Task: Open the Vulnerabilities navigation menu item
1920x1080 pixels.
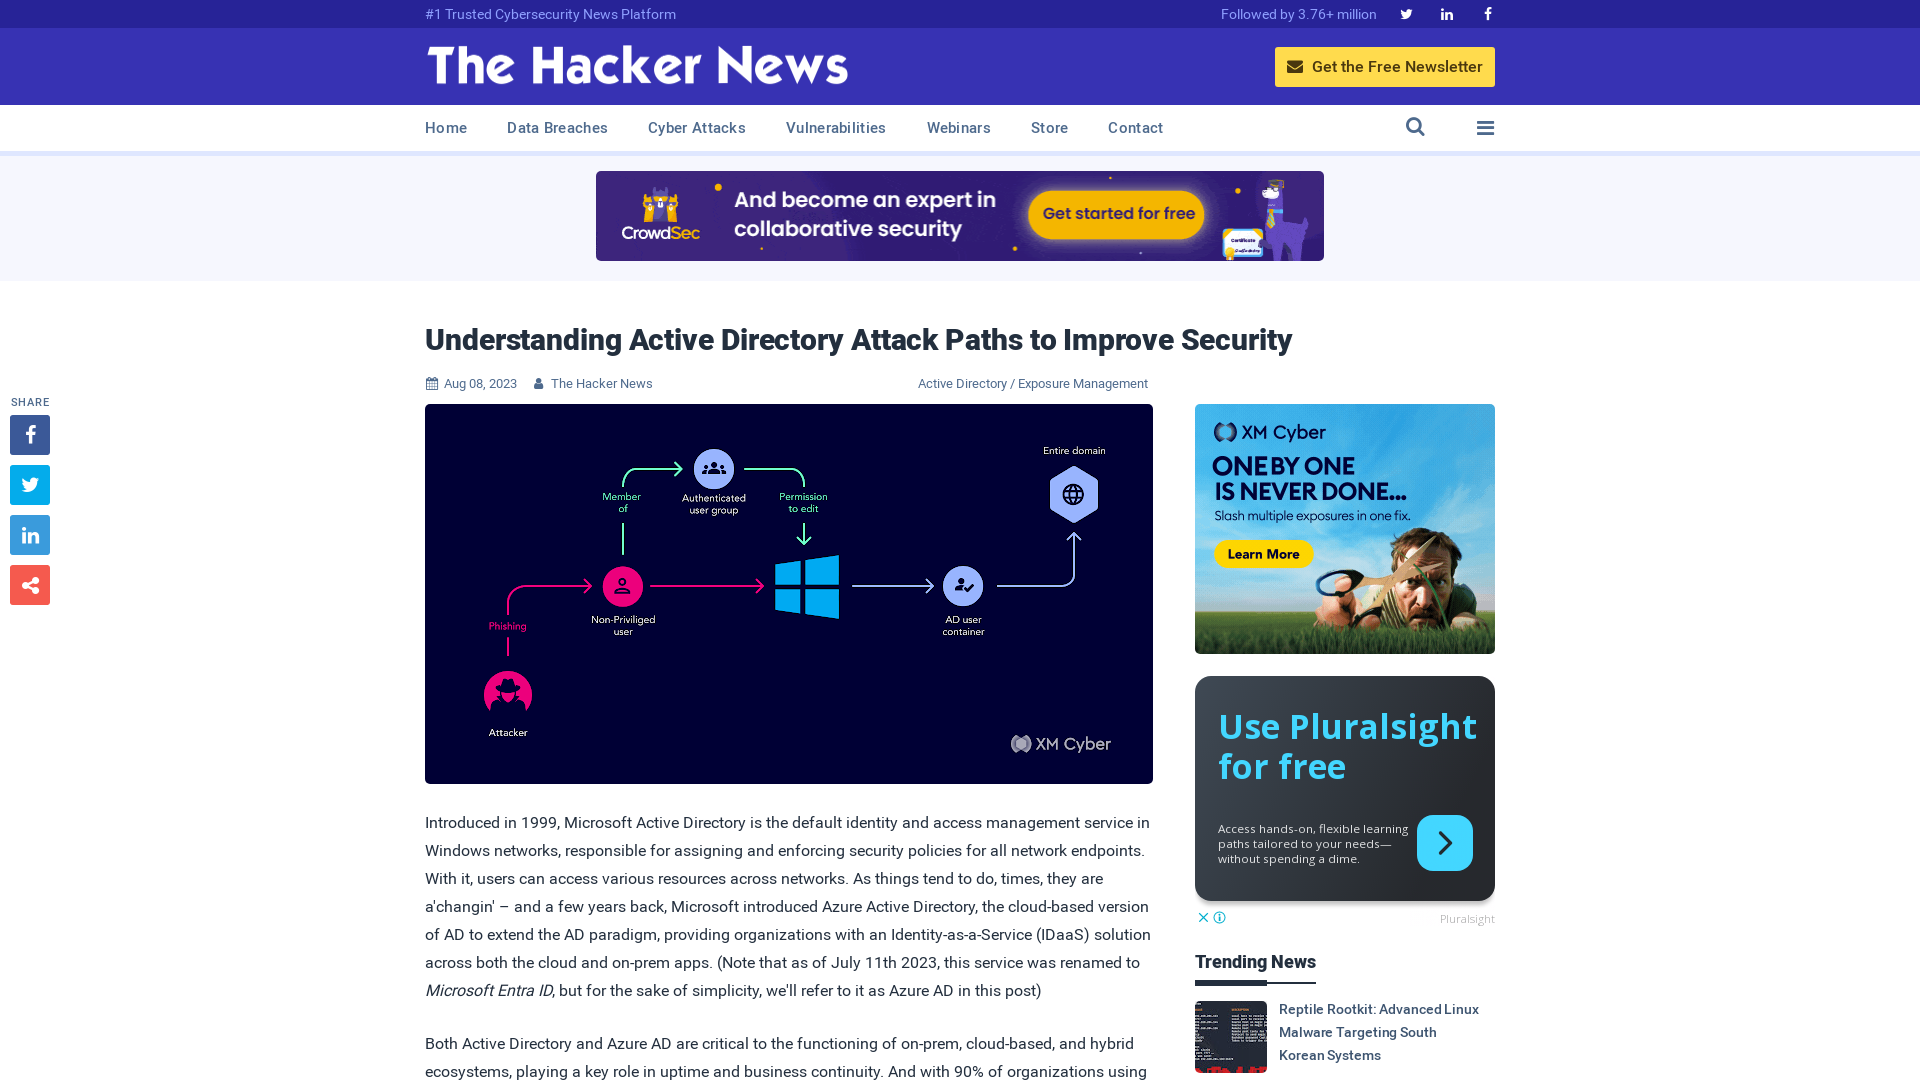Action: [x=836, y=128]
